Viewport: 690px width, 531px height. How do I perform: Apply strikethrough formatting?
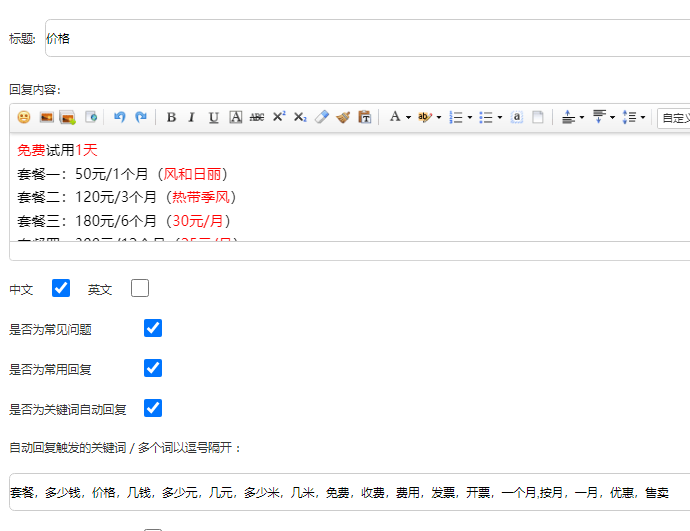(x=257, y=118)
